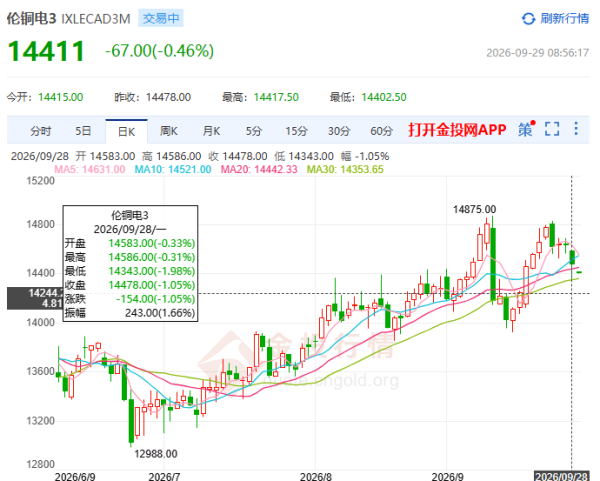Click the 12988.00 low price annotation
Image resolution: width=600 pixels, height=481 pixels.
point(156,454)
